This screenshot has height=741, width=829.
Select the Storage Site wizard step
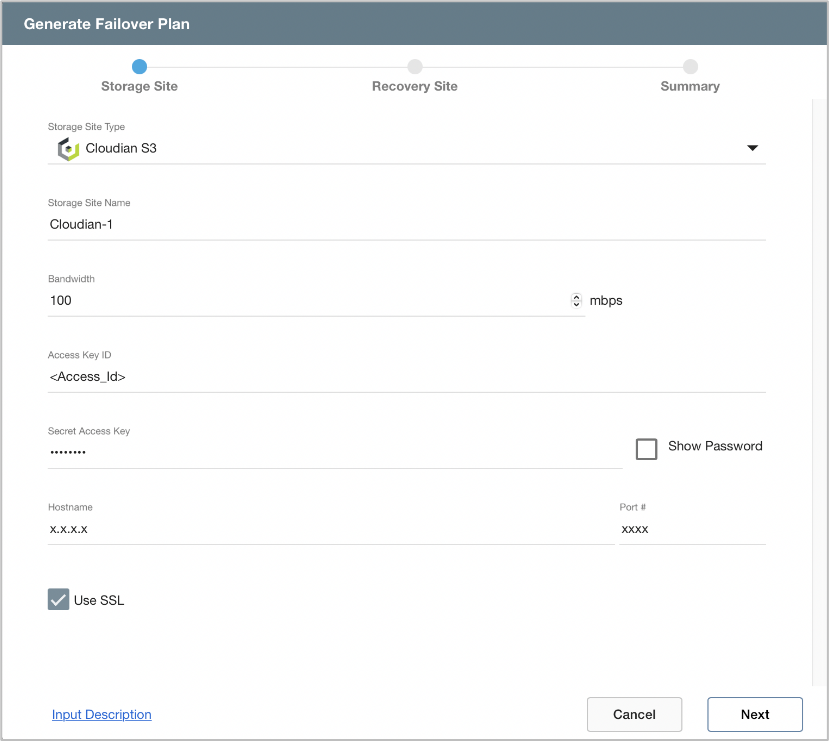139,86
